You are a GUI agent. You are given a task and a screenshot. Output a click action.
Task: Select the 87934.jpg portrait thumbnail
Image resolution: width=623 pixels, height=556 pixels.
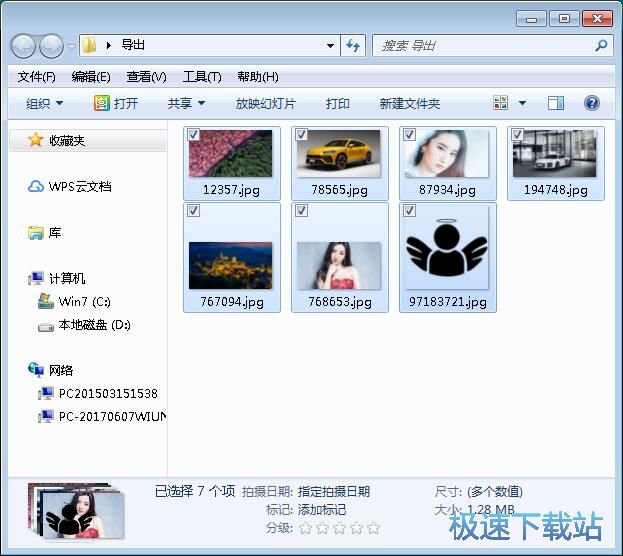pyautogui.click(x=447, y=154)
